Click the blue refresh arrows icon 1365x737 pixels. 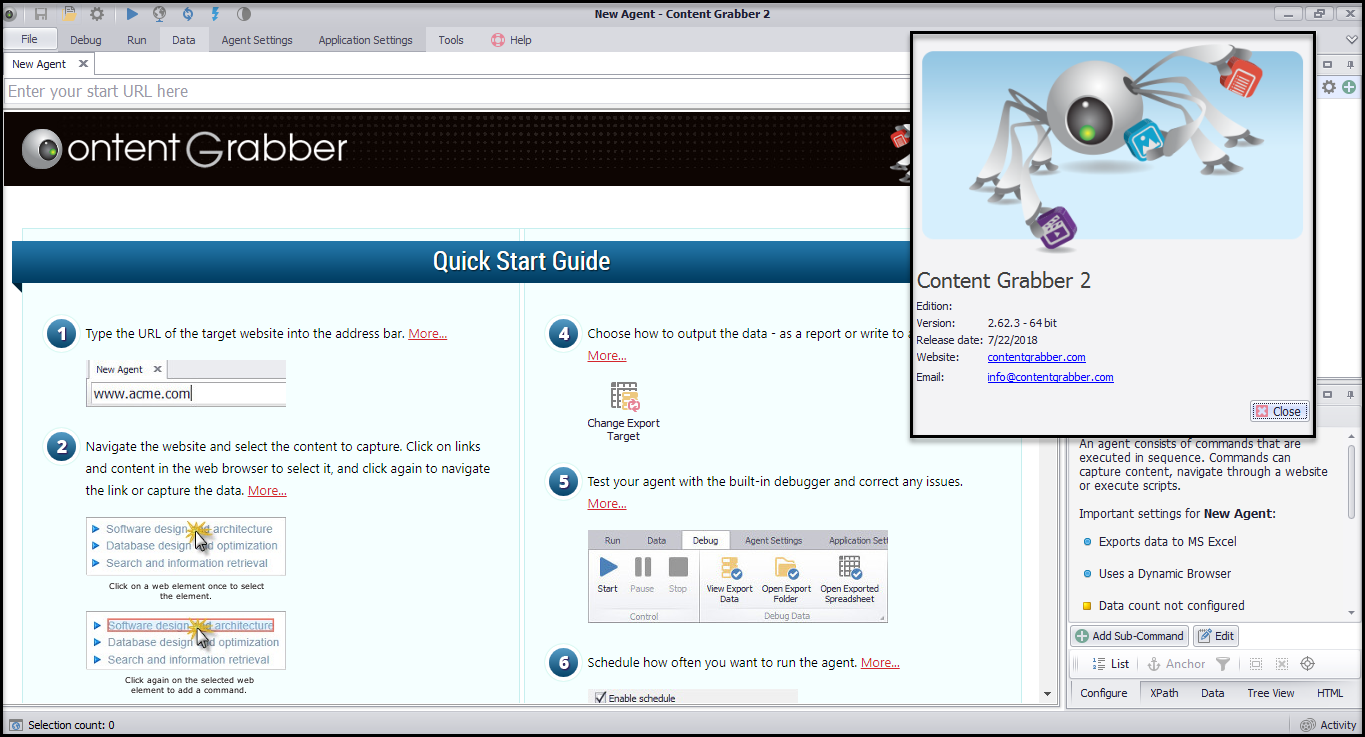[188, 14]
